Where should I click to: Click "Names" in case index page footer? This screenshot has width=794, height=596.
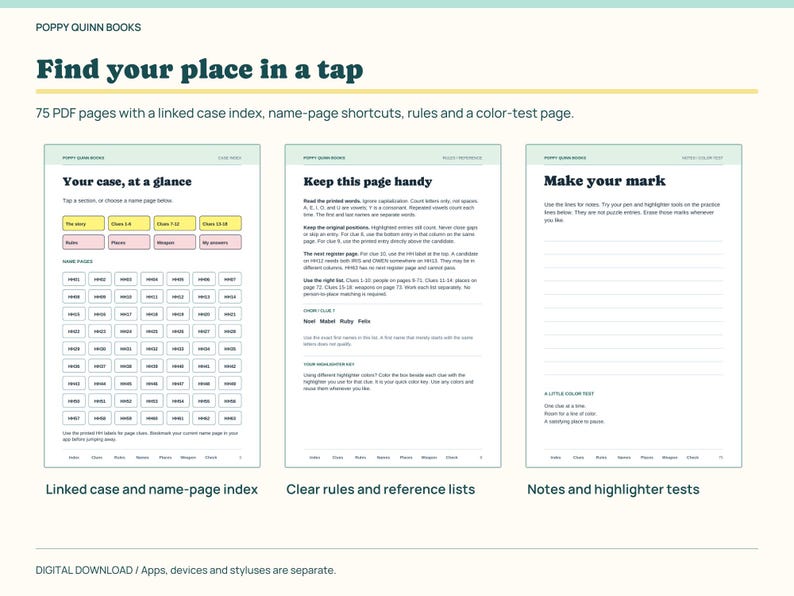tap(142, 457)
